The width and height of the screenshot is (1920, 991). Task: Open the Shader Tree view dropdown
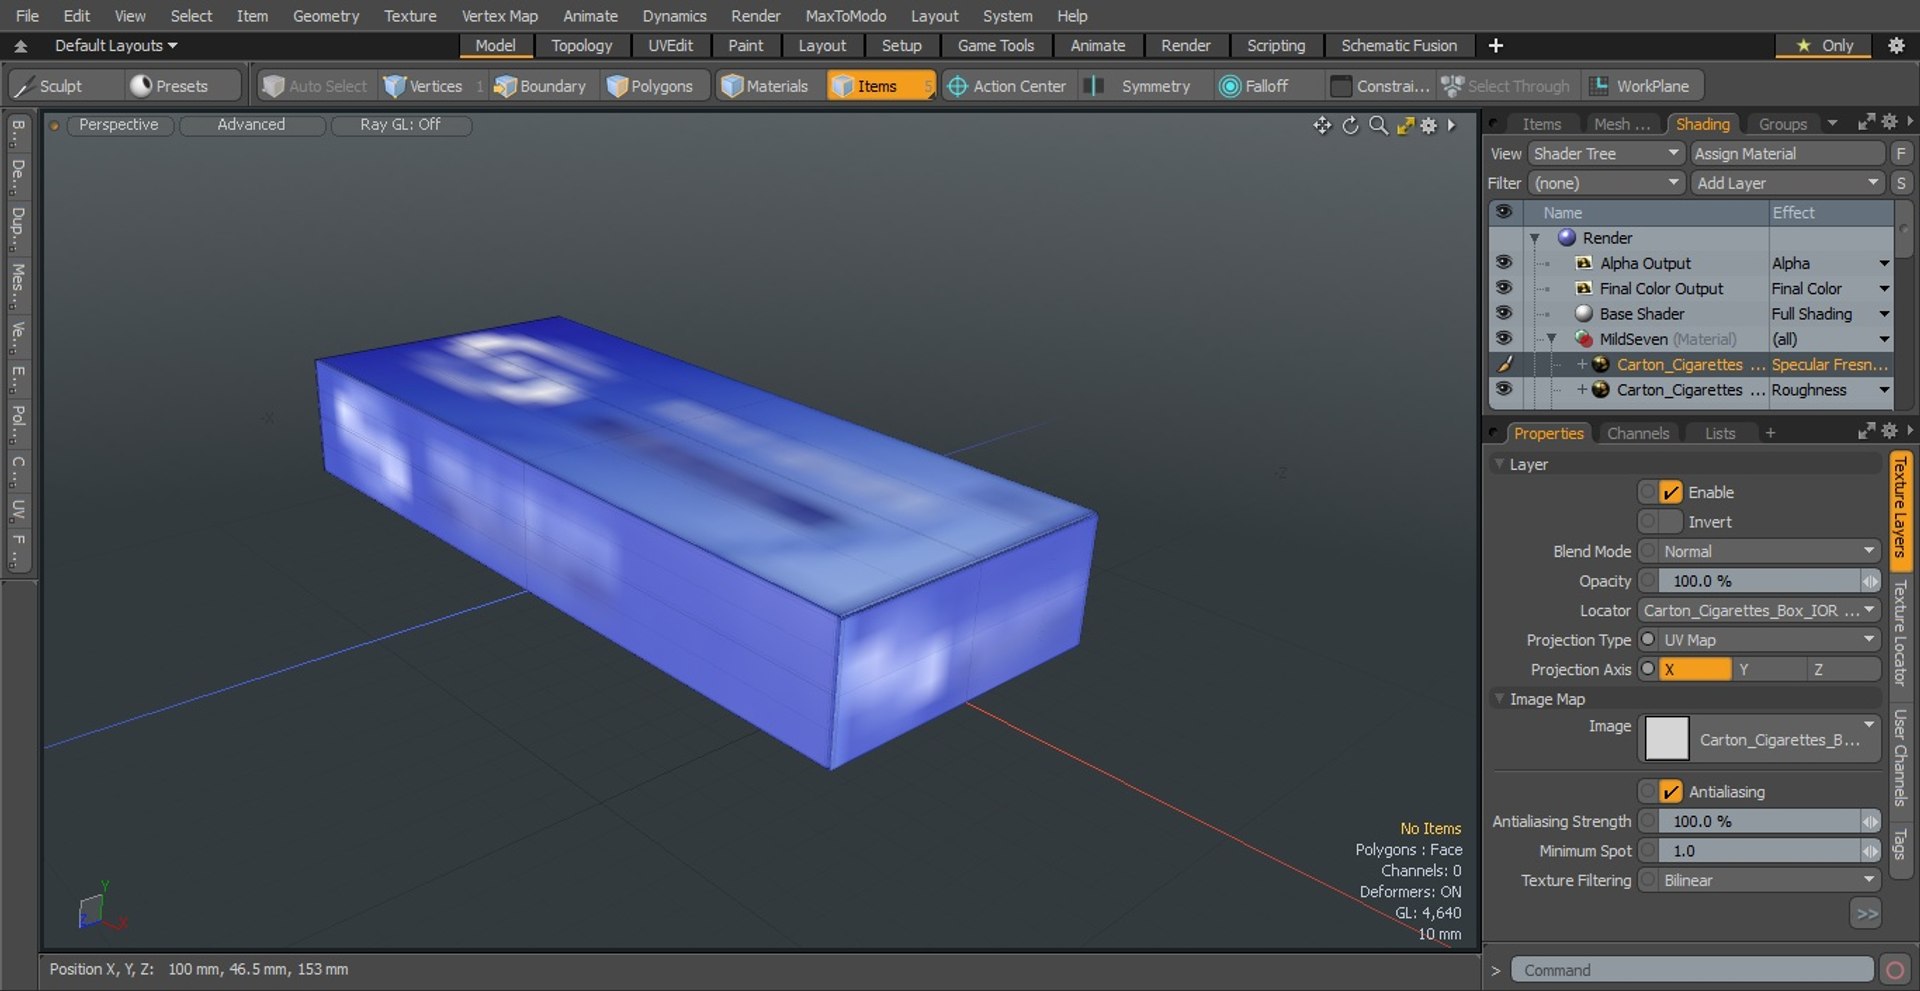click(1606, 153)
